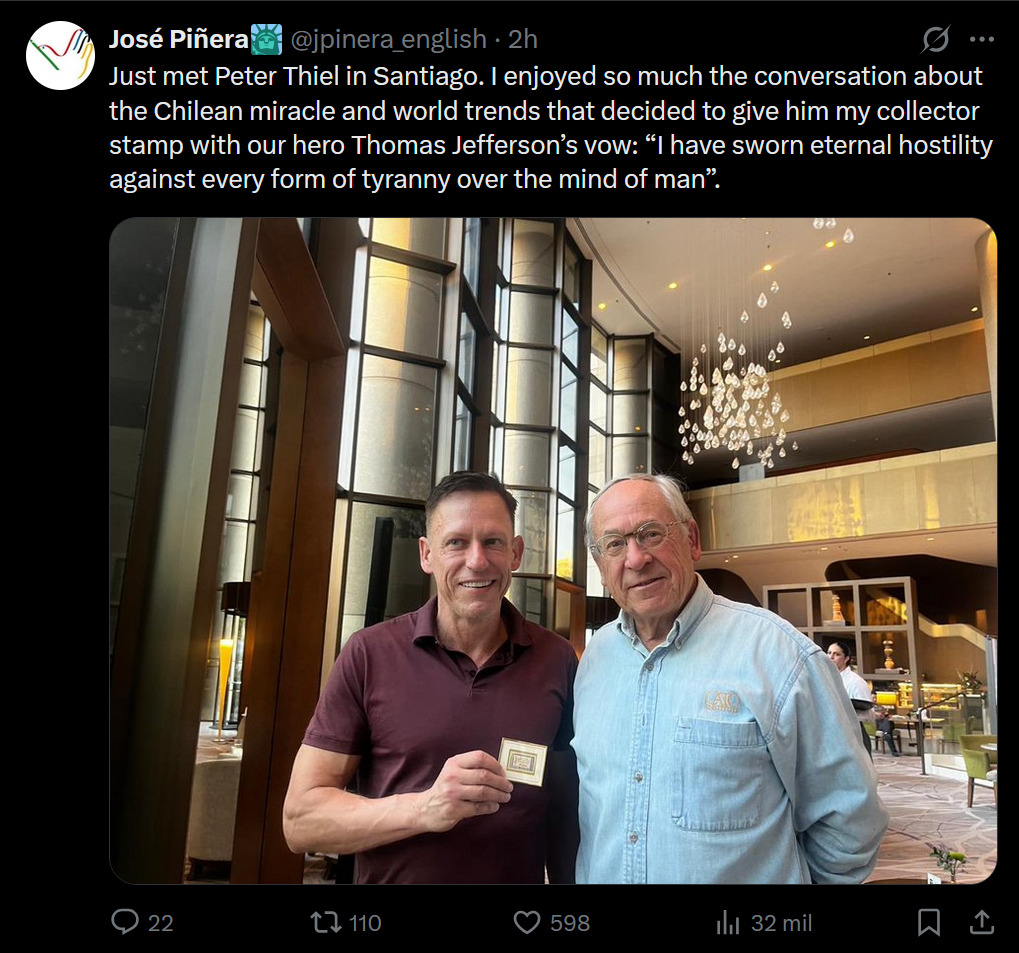Click the repost count 110
Viewport: 1019px width, 953px height.
point(364,923)
